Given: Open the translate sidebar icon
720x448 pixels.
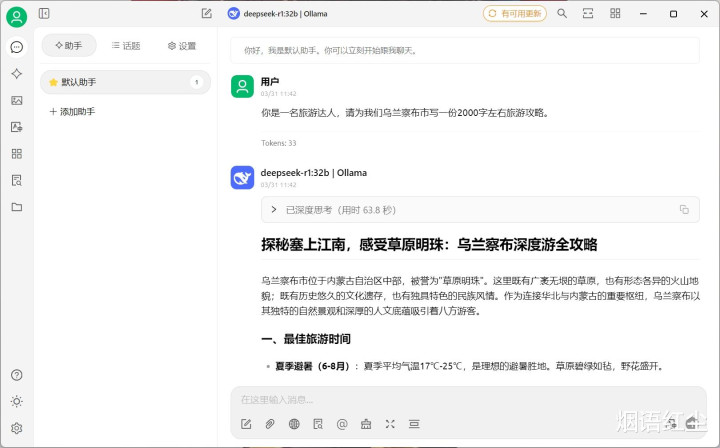Looking at the screenshot, I should [x=17, y=127].
